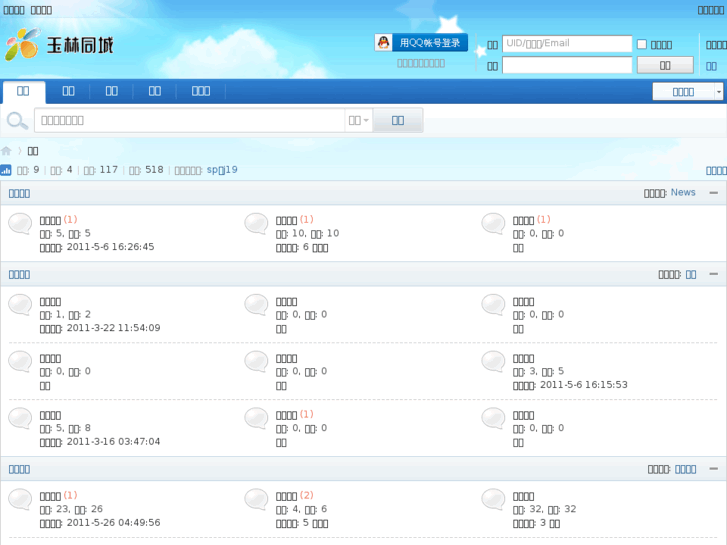Click the login button beside the password field

(x=665, y=65)
